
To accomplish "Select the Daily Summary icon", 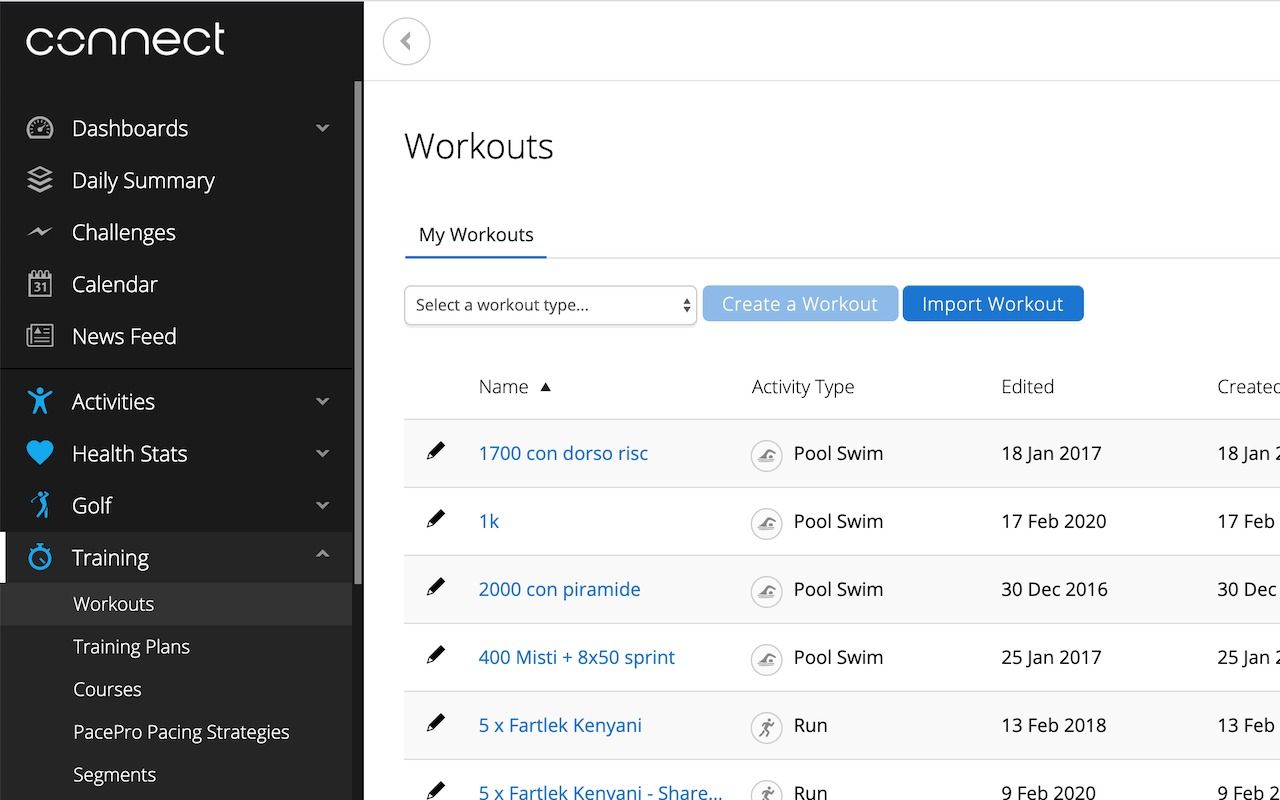I will pyautogui.click(x=38, y=180).
